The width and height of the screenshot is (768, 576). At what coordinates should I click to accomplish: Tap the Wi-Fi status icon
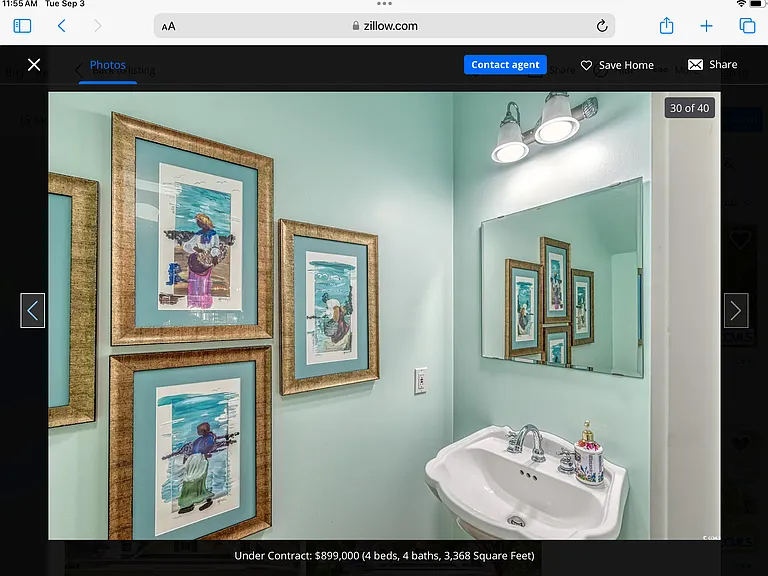click(742, 3)
